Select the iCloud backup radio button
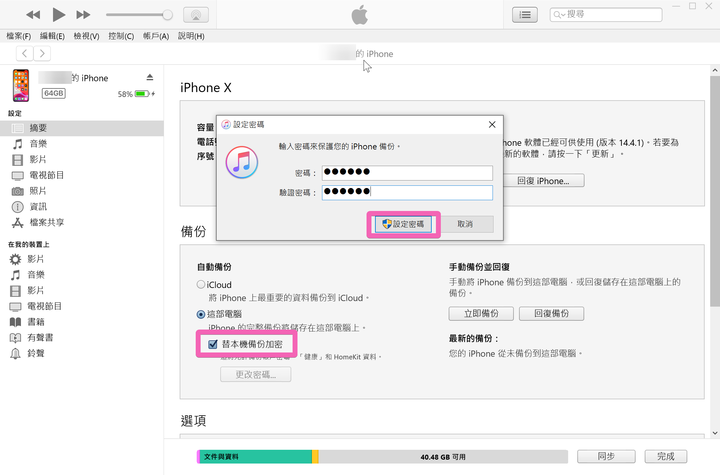 [x=201, y=284]
